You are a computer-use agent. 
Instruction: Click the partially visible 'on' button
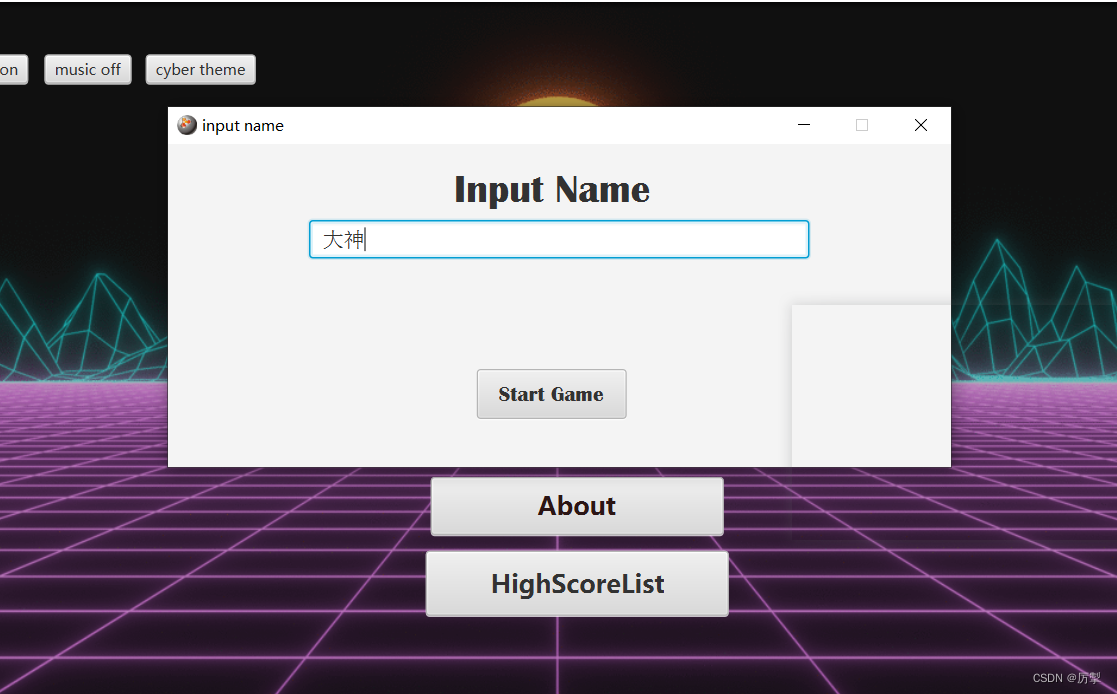point(12,70)
